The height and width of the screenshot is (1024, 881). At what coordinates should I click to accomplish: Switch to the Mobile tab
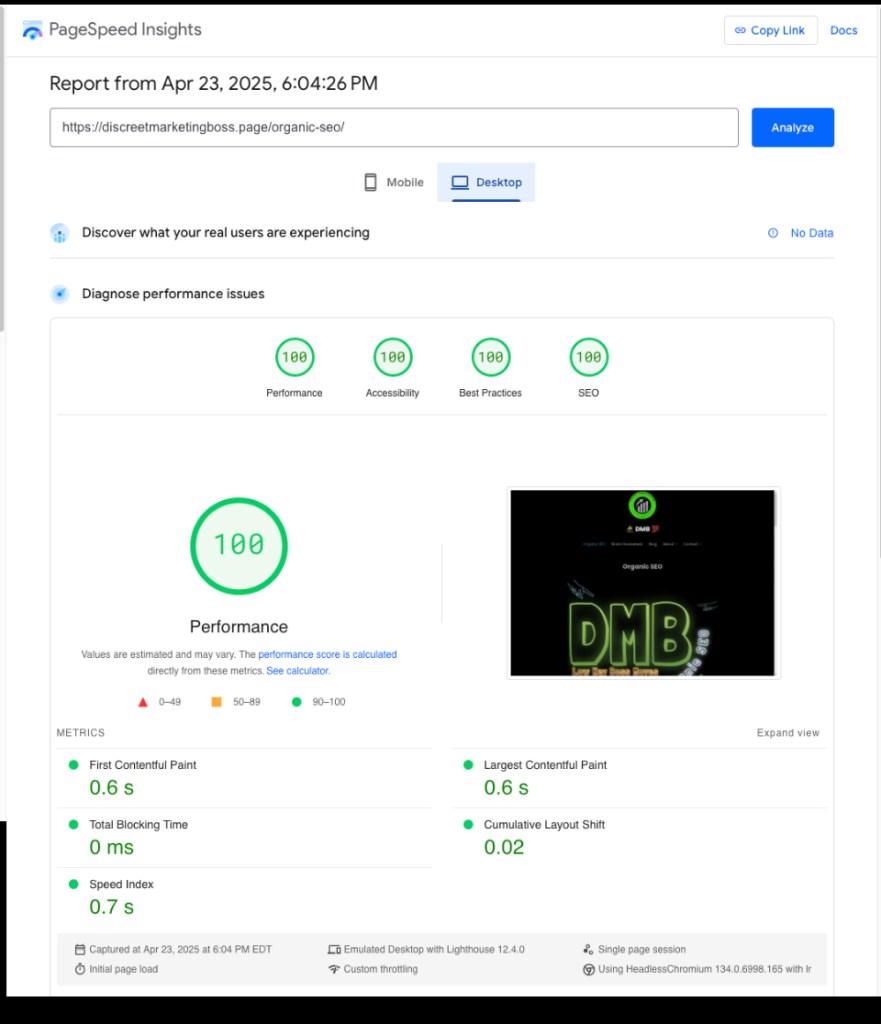click(x=393, y=182)
